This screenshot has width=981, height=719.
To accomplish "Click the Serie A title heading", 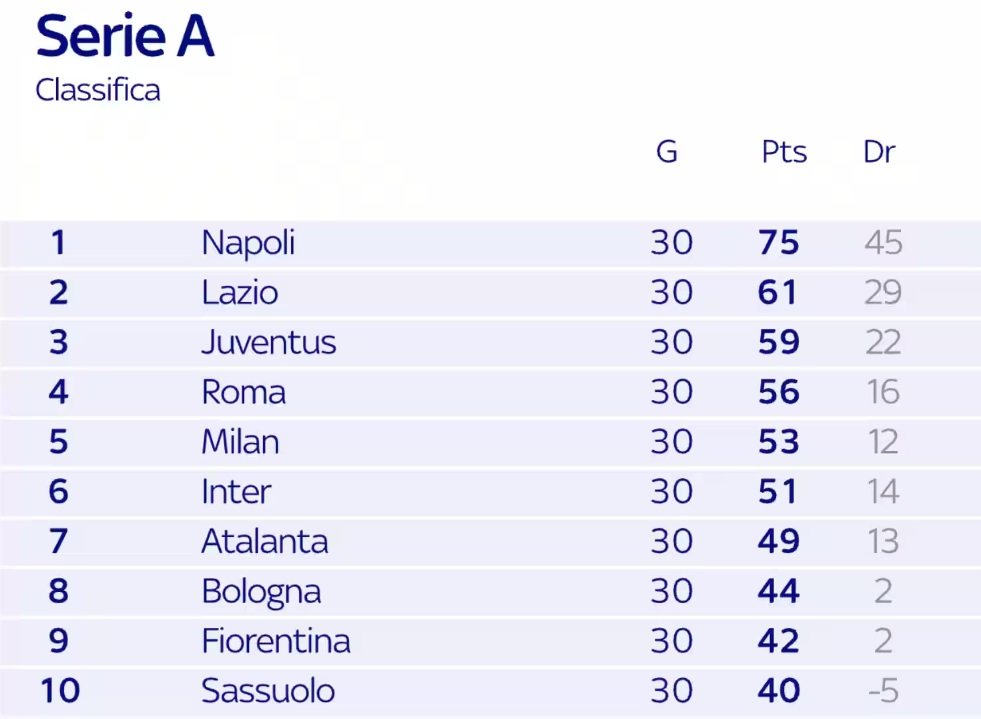I will [x=125, y=36].
